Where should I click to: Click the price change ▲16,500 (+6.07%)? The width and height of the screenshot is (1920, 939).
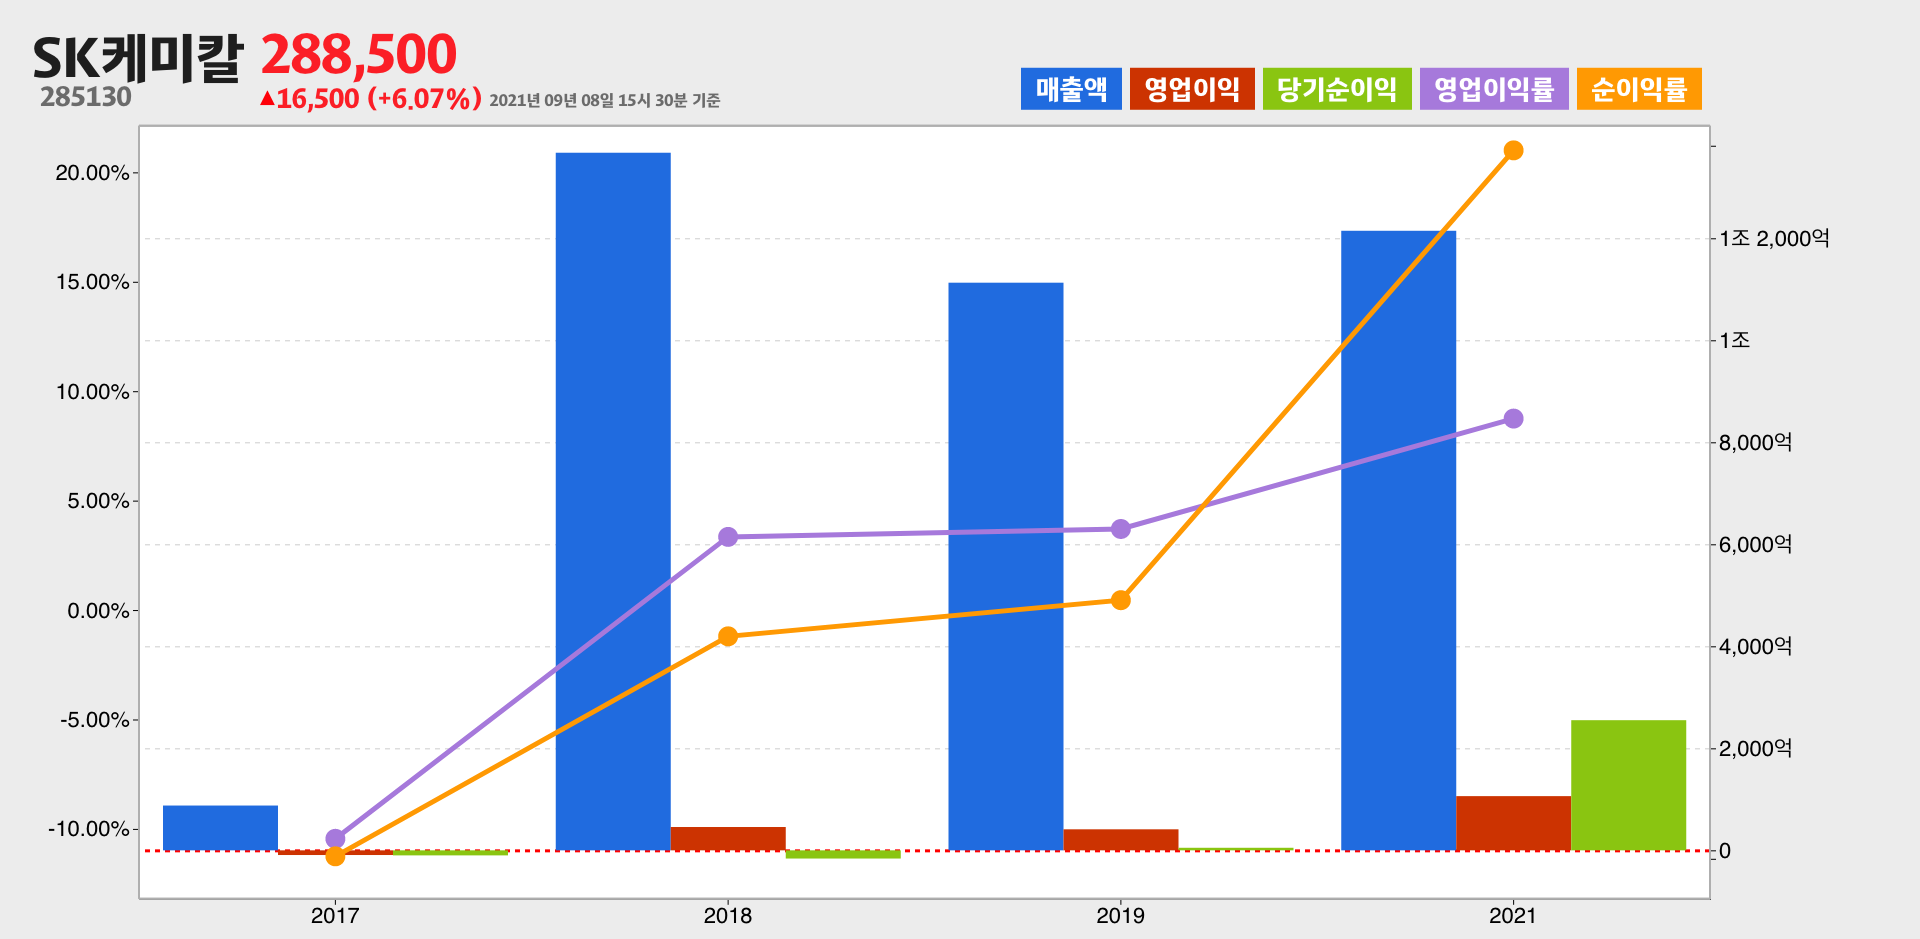click(370, 99)
